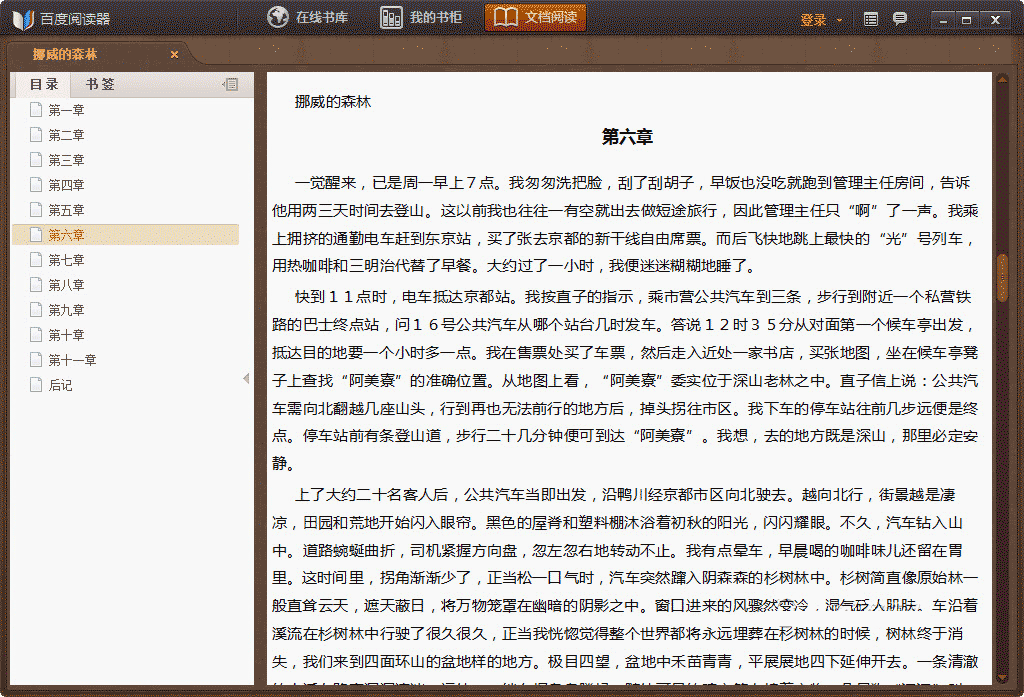Open chapter 第四章 in the contents

pos(66,185)
